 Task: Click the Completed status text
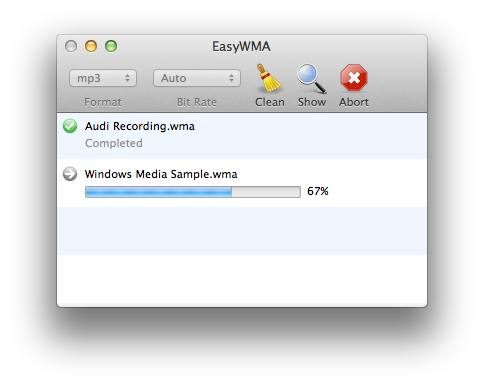(114, 143)
